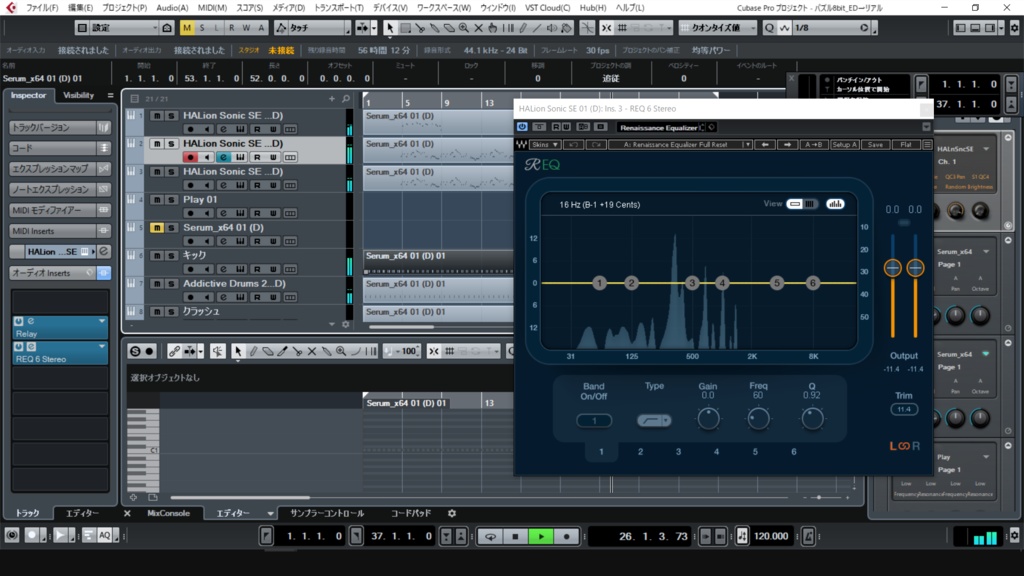
Task: Toggle the REQ analyzer view button
Action: point(835,204)
